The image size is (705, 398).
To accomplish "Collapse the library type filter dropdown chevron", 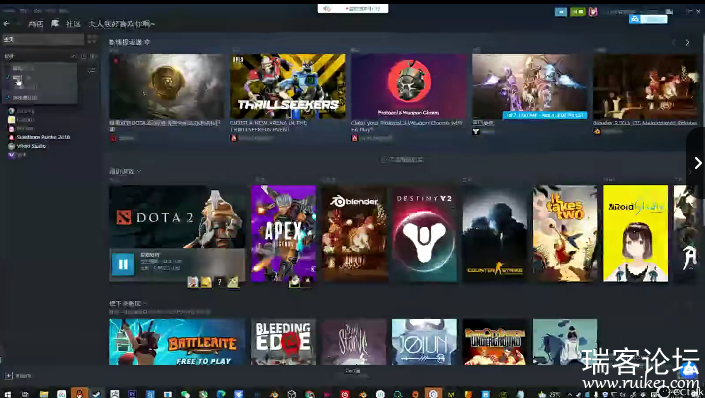I will click(74, 57).
